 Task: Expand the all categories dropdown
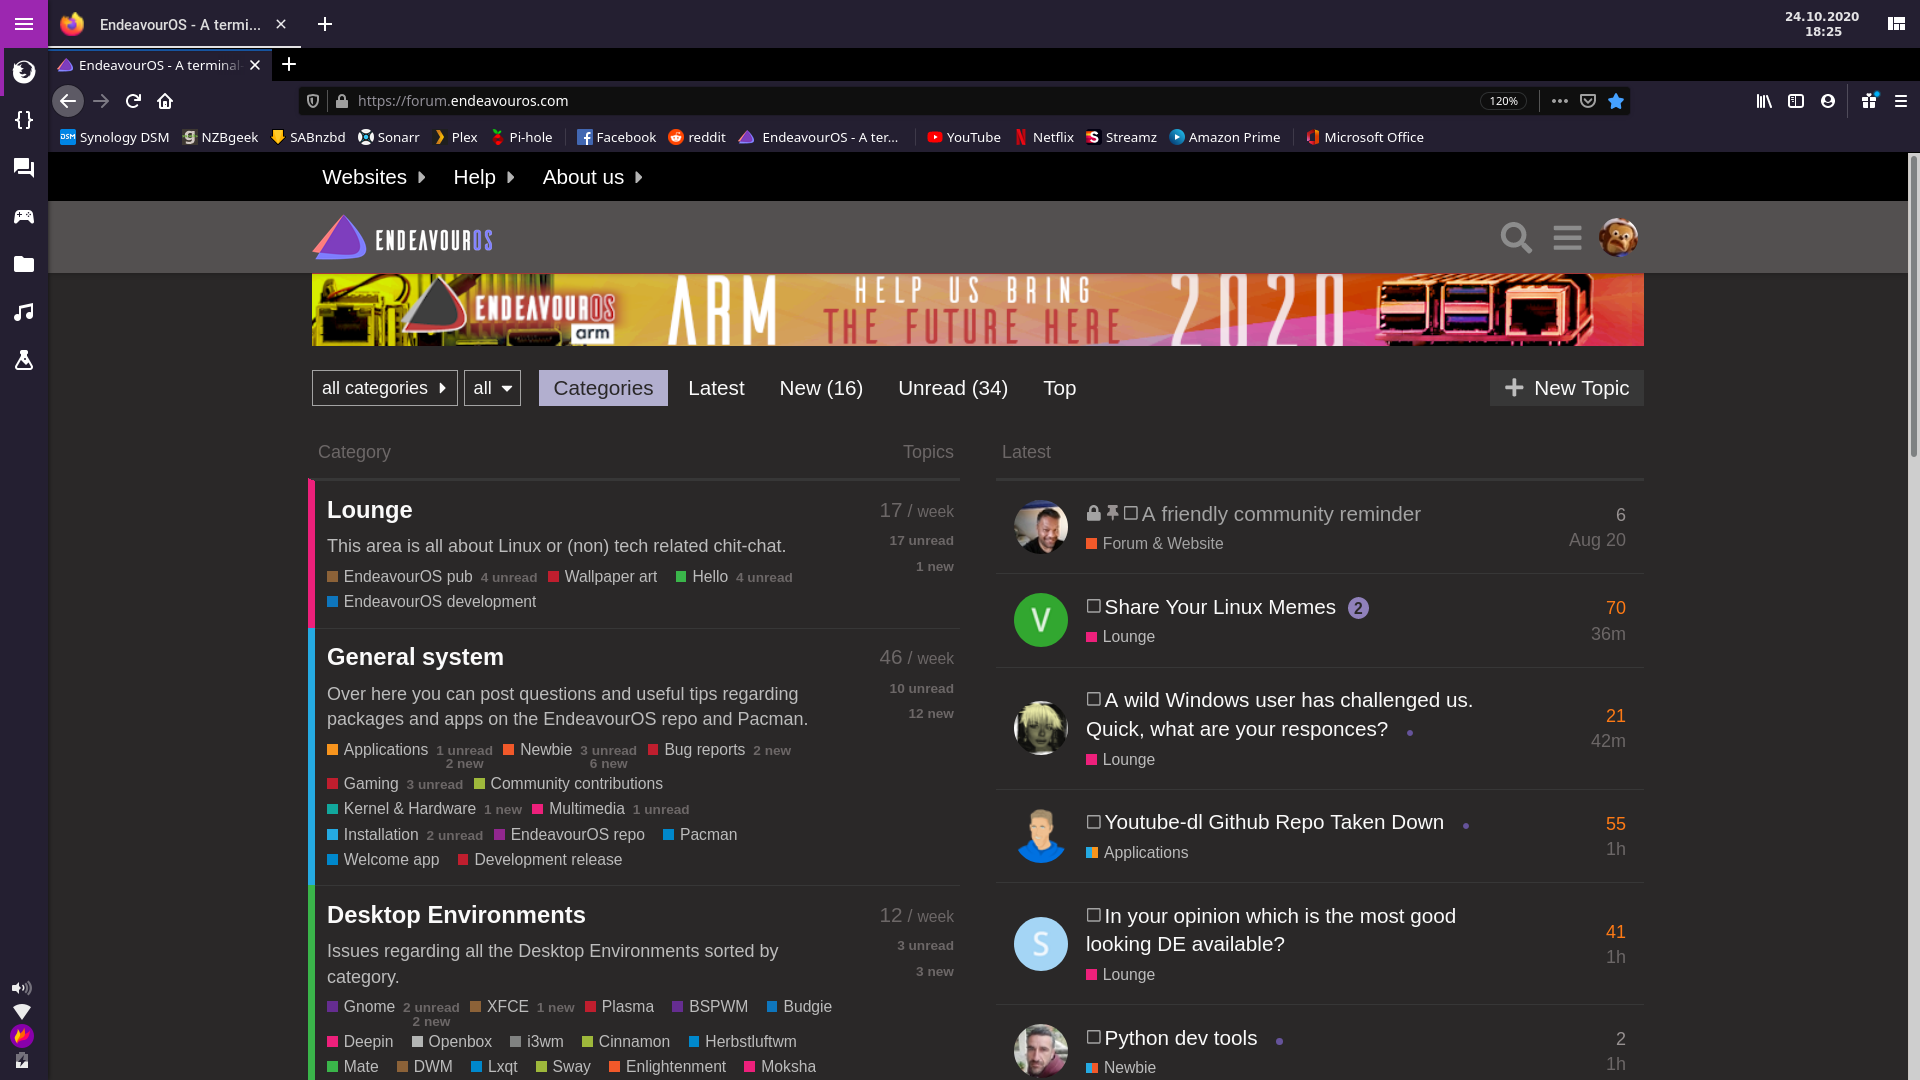384,388
